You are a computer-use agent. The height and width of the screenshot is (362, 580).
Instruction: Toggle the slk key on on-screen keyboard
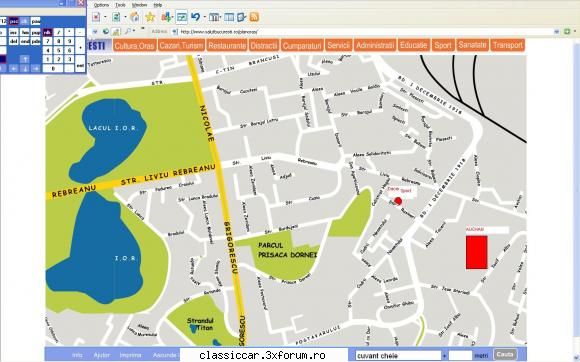pos(24,21)
